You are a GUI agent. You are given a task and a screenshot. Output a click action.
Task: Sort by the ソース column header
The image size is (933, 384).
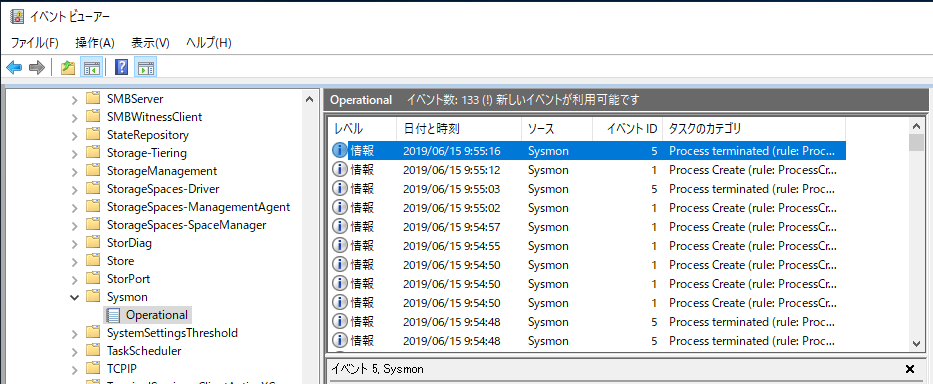[557, 129]
